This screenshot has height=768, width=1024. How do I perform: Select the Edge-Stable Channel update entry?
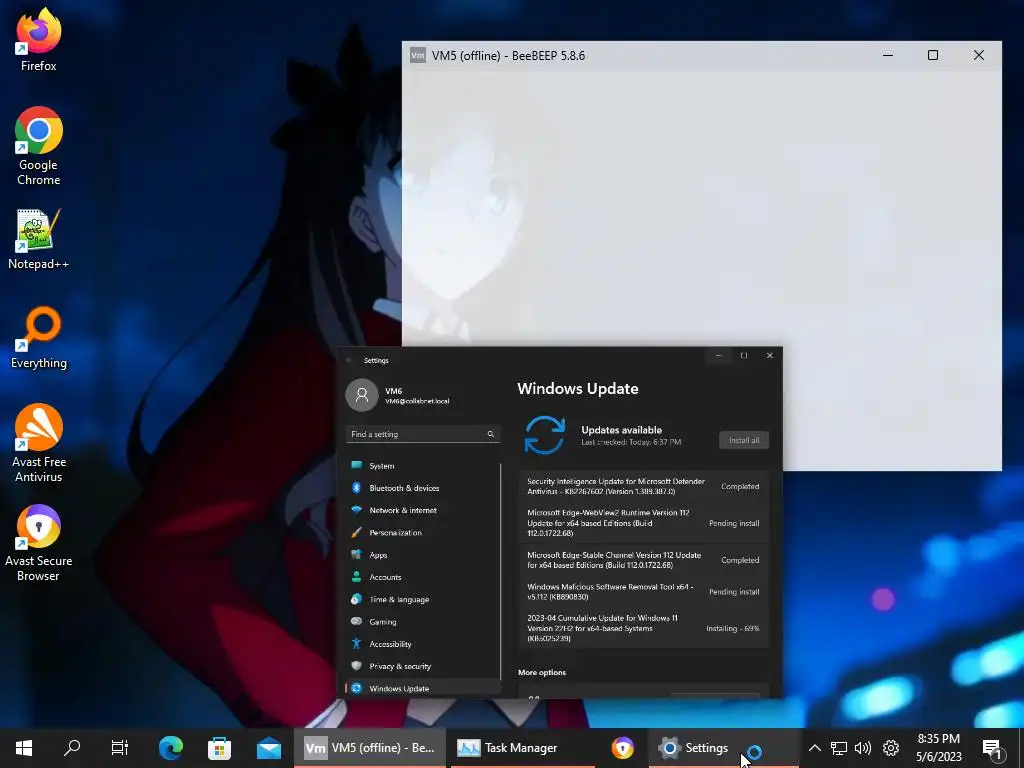(x=644, y=560)
